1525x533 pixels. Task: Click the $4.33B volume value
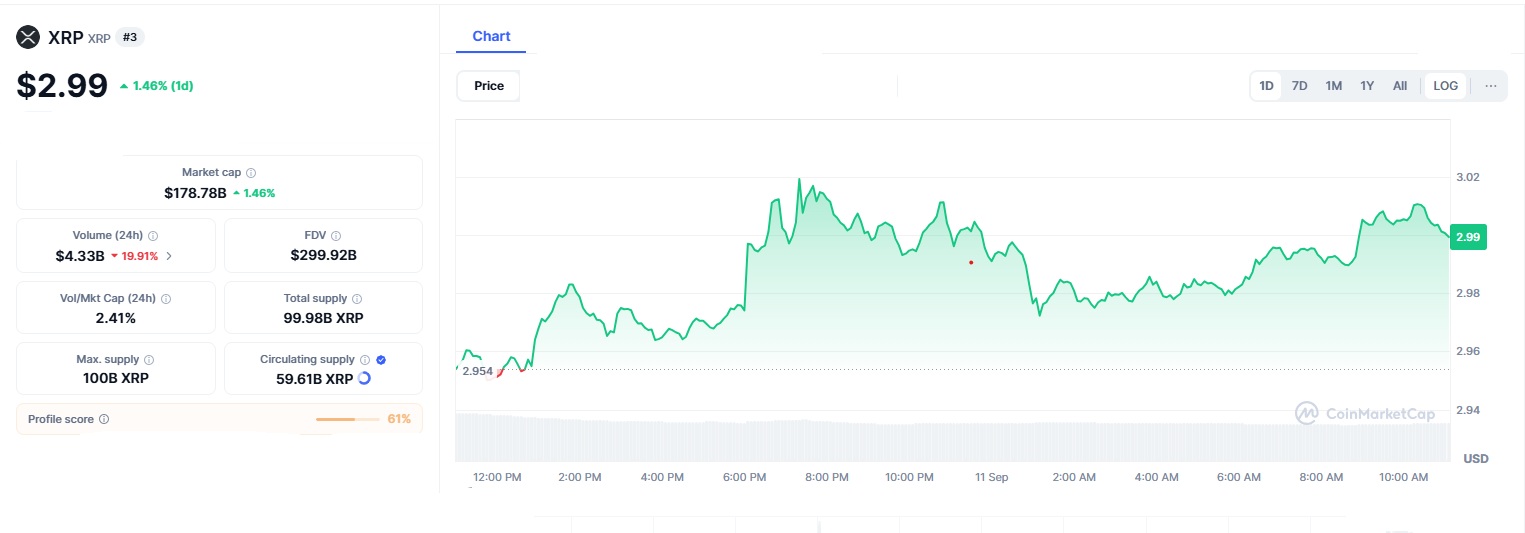80,256
